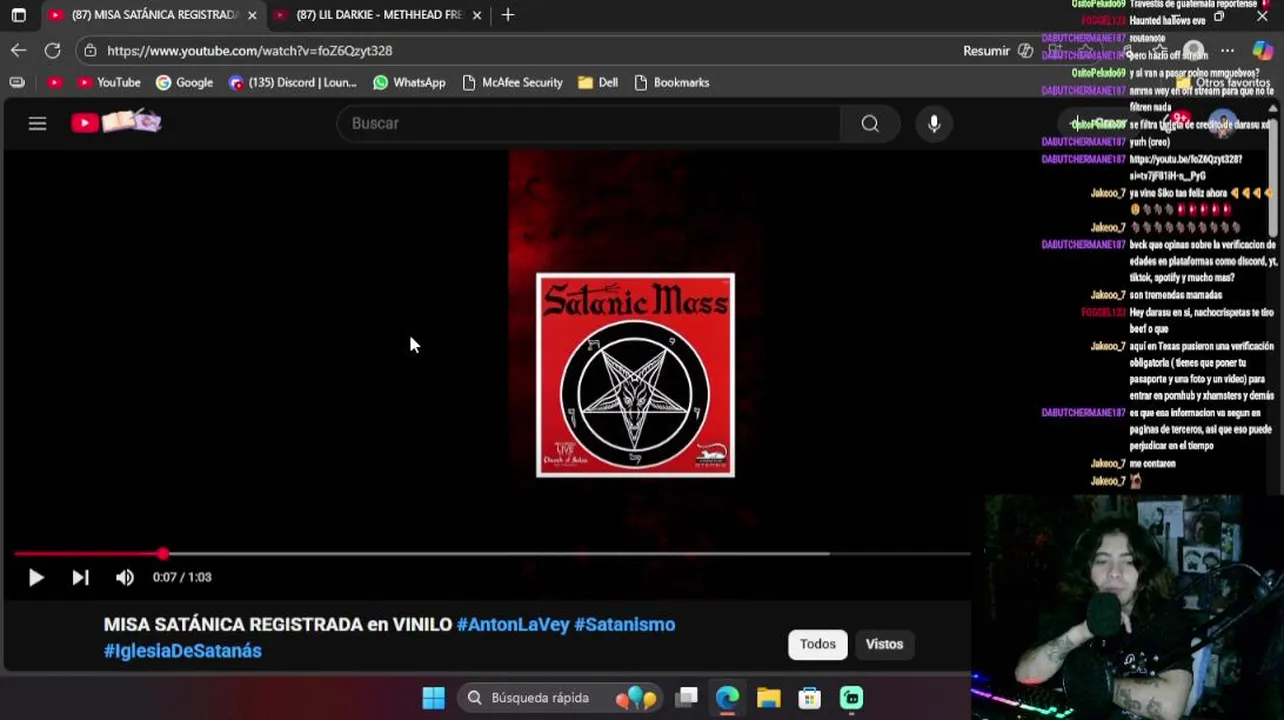Open the YouTube guide hamburger menu
This screenshot has height=720, width=1284.
(37, 123)
